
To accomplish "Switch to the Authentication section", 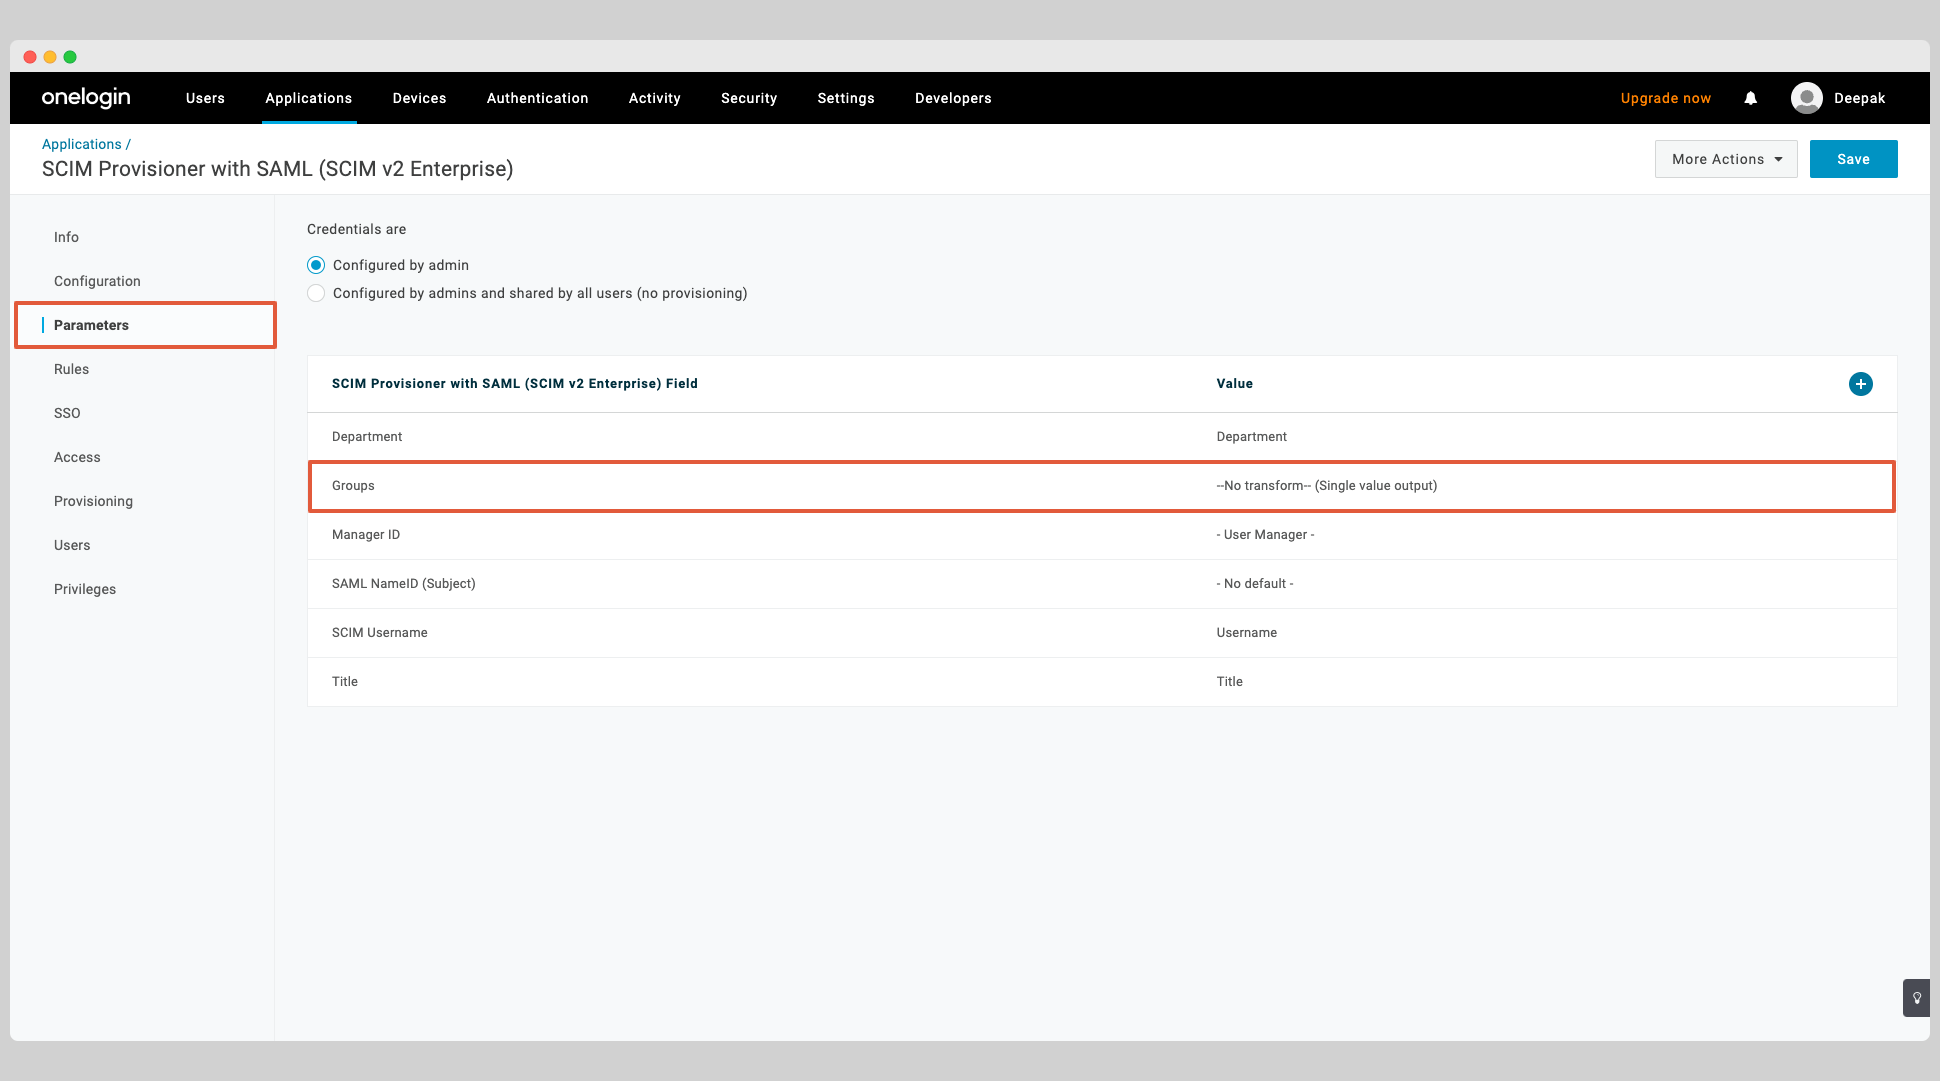I will pyautogui.click(x=537, y=98).
